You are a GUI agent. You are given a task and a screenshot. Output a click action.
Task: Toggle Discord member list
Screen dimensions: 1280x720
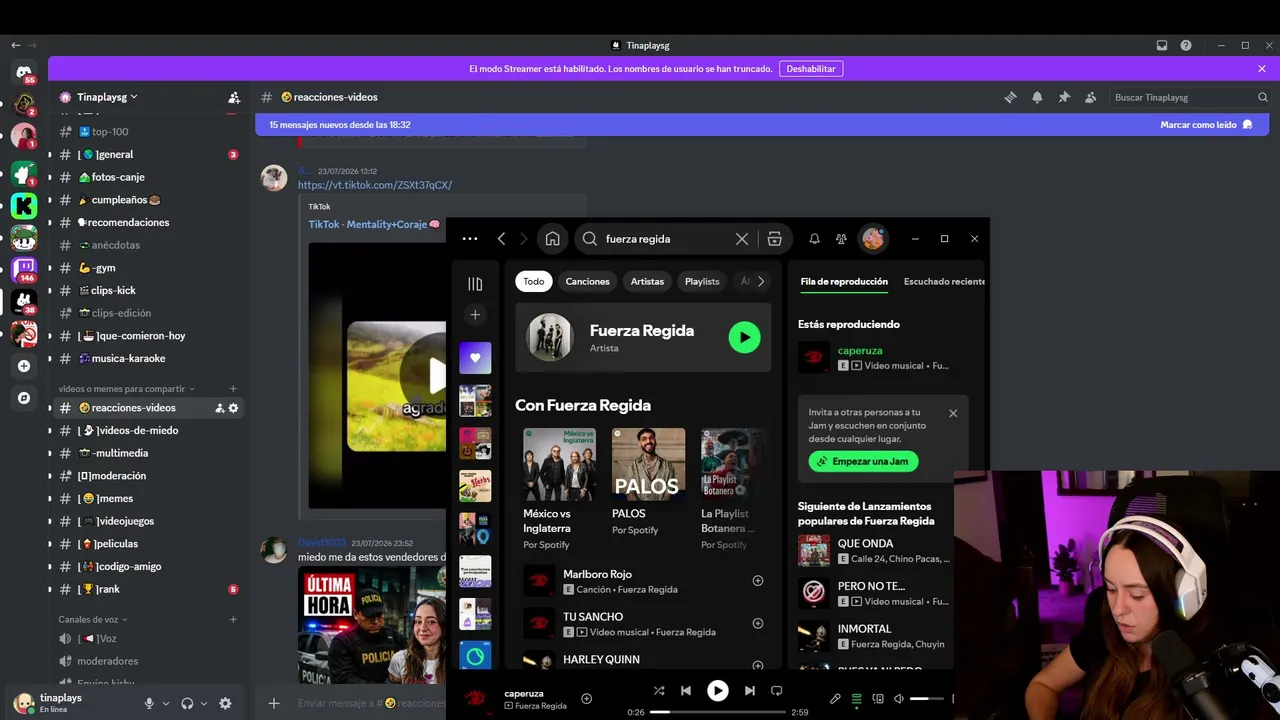coord(1090,97)
